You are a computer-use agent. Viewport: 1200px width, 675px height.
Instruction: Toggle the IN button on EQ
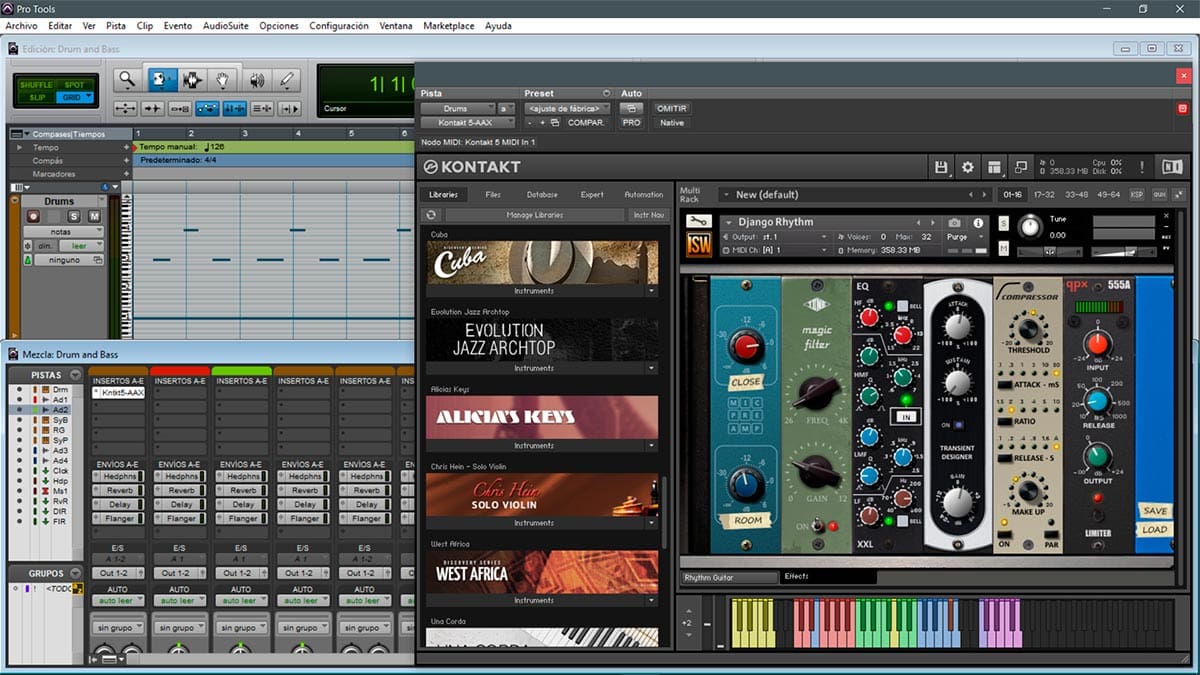click(906, 417)
